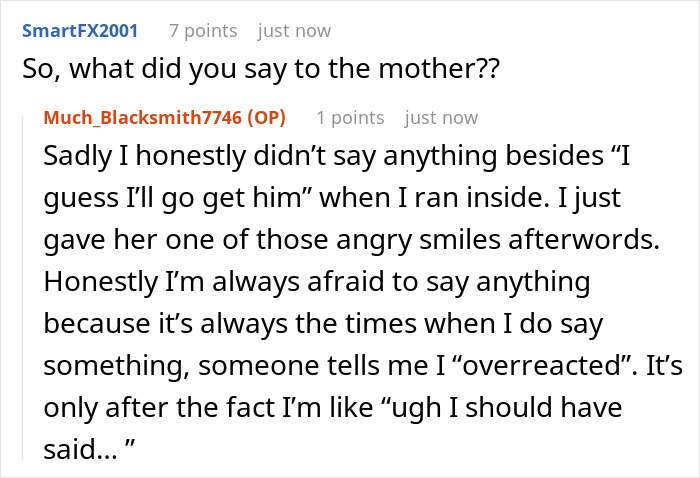Click the line starting 'Sadly I honestly'
700x478 pixels.
[339, 159]
